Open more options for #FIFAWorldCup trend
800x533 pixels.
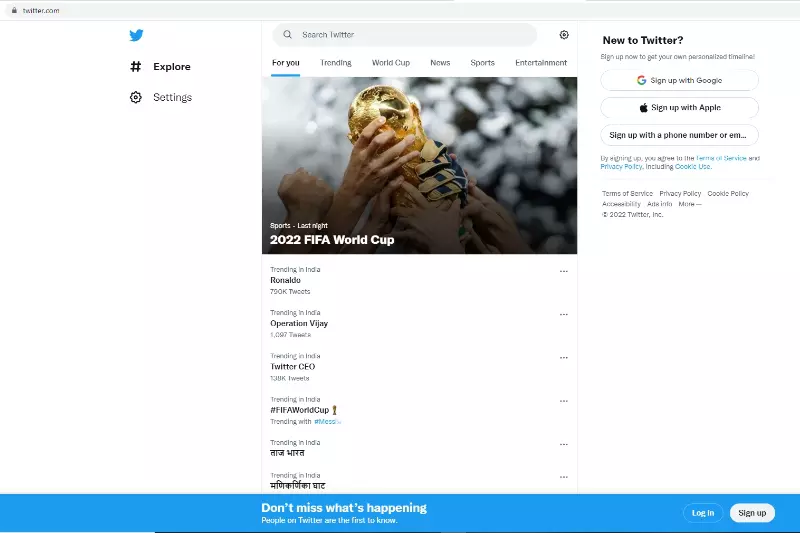coord(564,401)
